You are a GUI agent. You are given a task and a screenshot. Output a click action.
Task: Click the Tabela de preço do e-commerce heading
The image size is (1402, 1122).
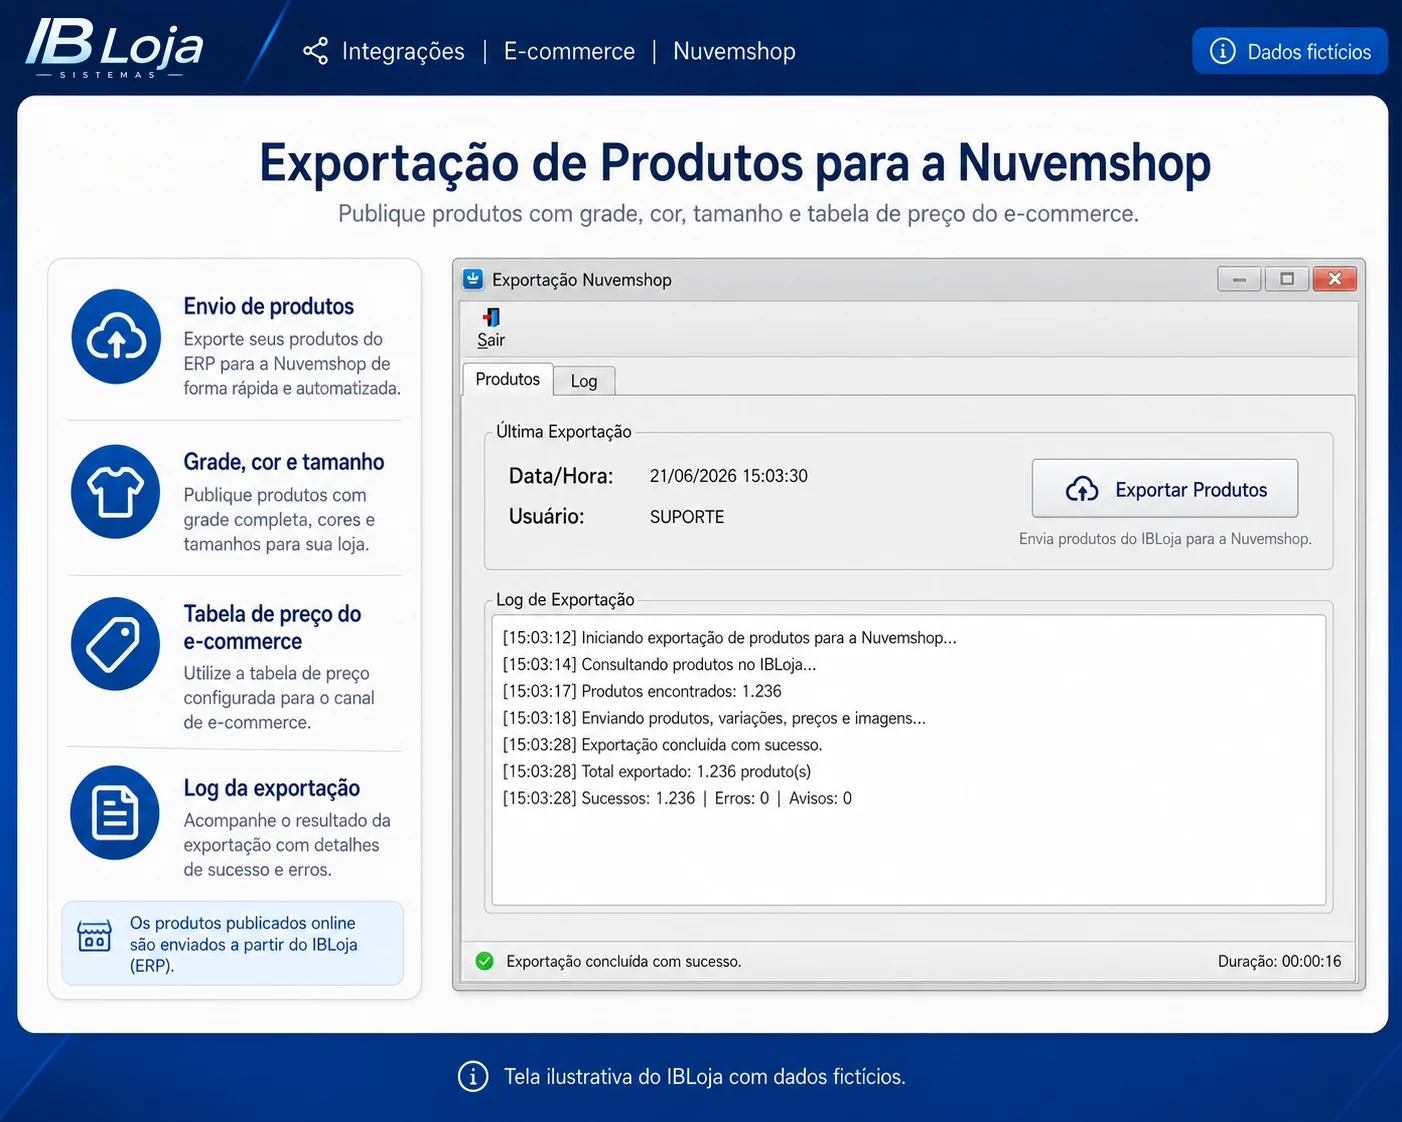pos(272,628)
